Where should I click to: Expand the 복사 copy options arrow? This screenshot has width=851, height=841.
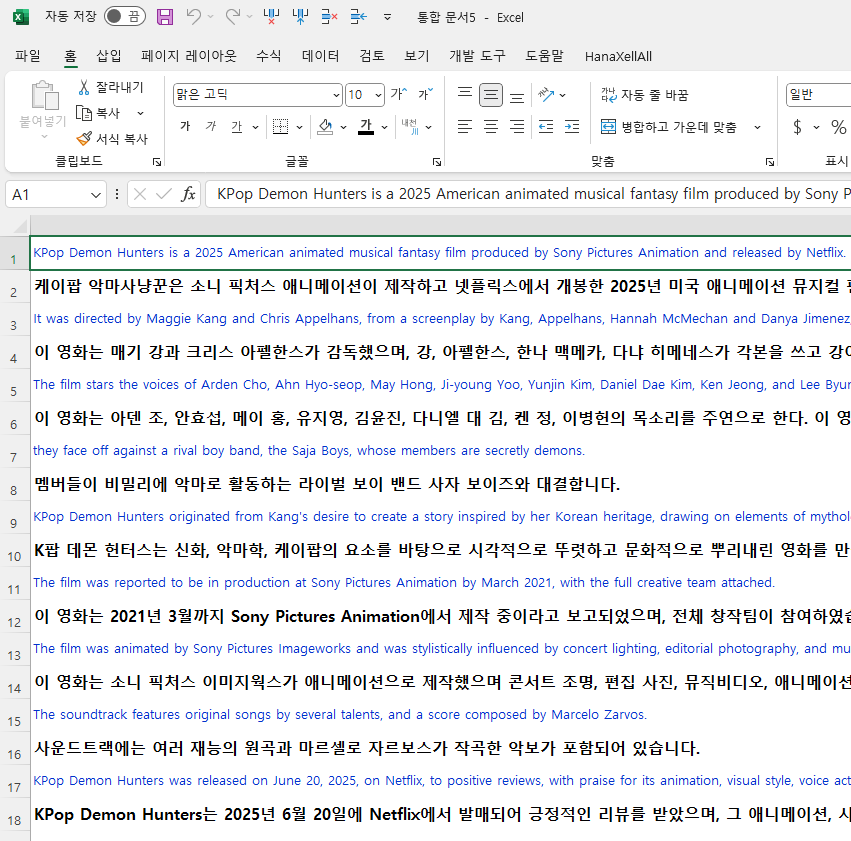click(141, 113)
